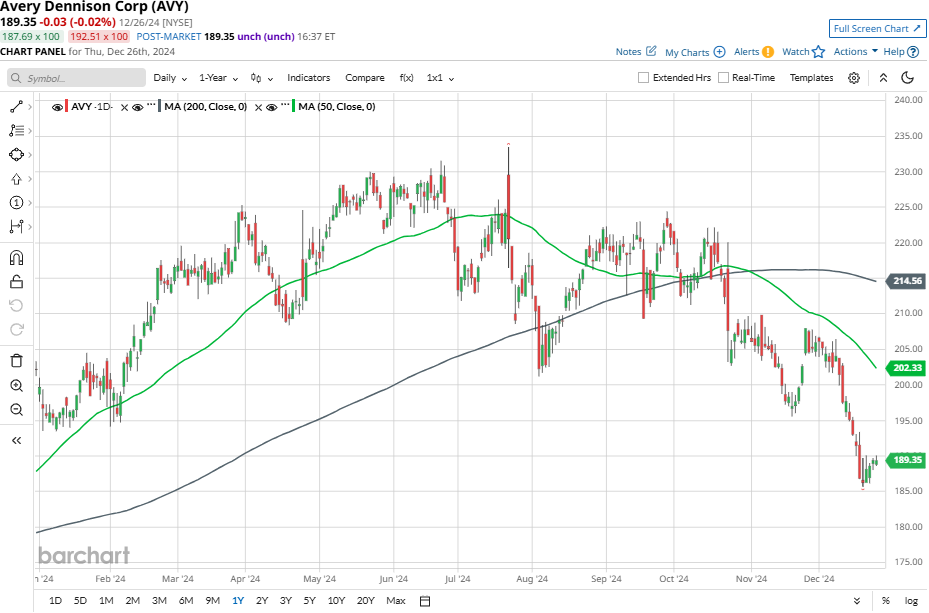Select the 20Y time range
Viewport: 929px width, 613px height.
click(366, 601)
